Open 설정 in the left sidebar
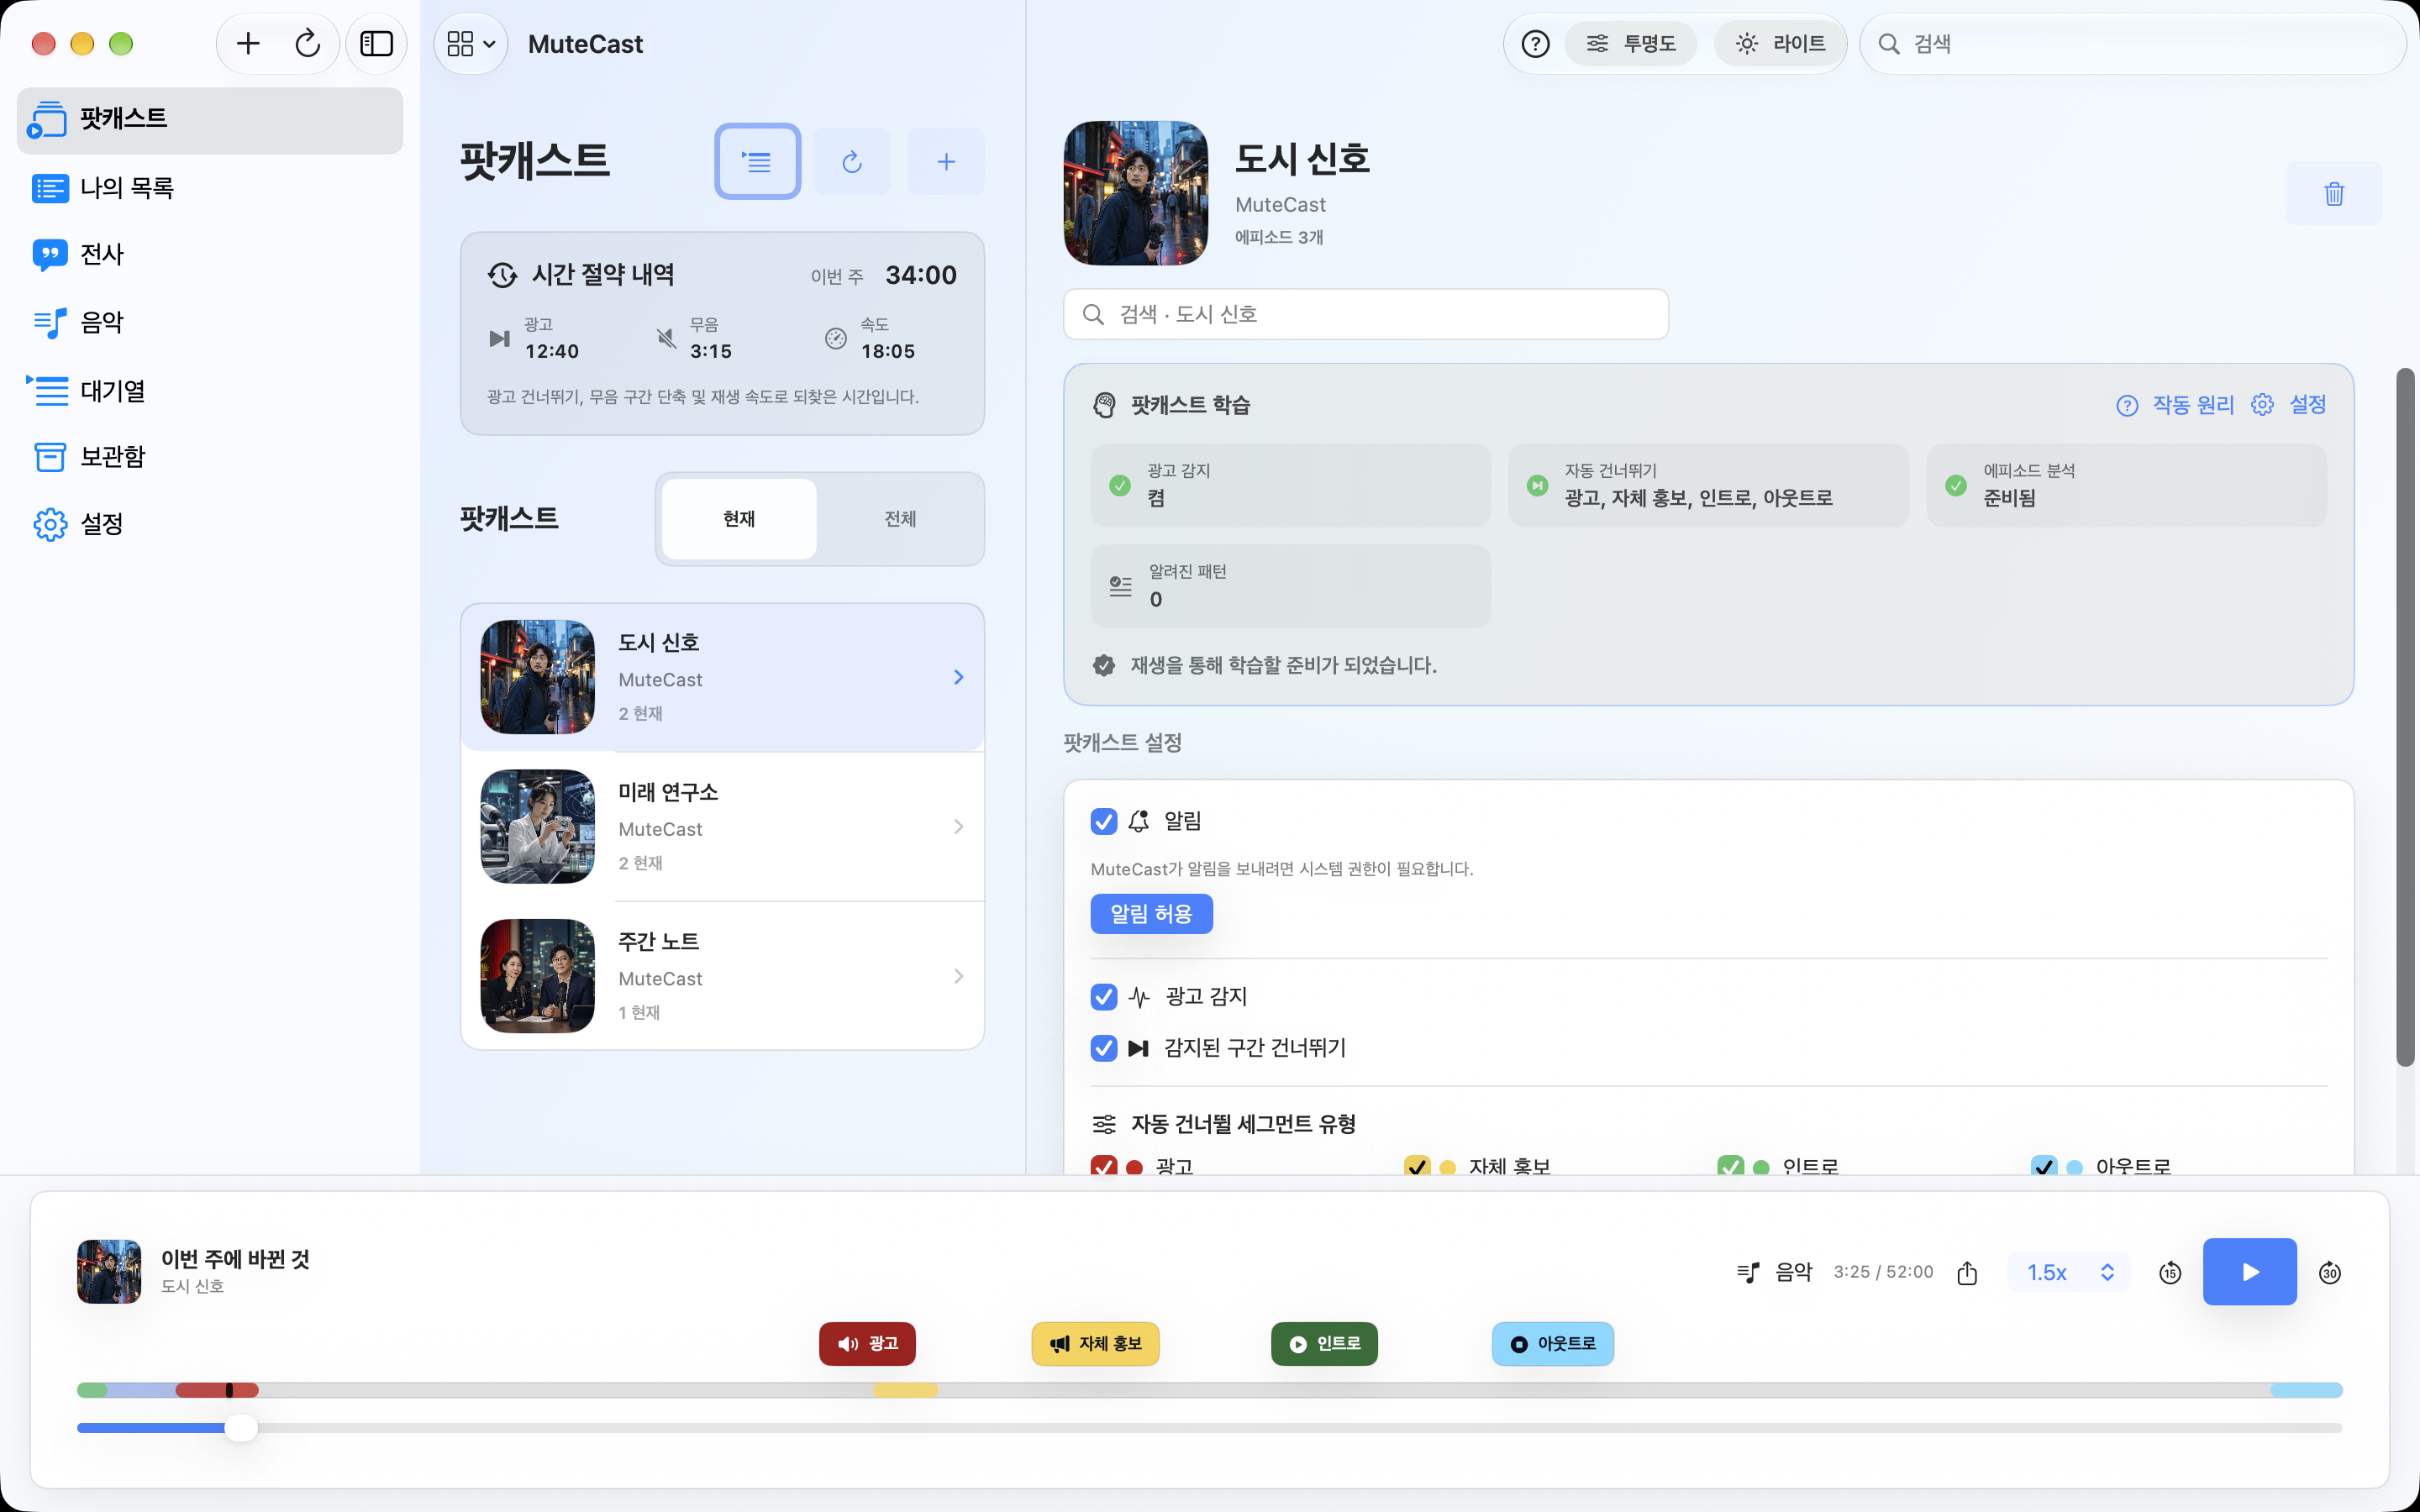 click(x=210, y=524)
